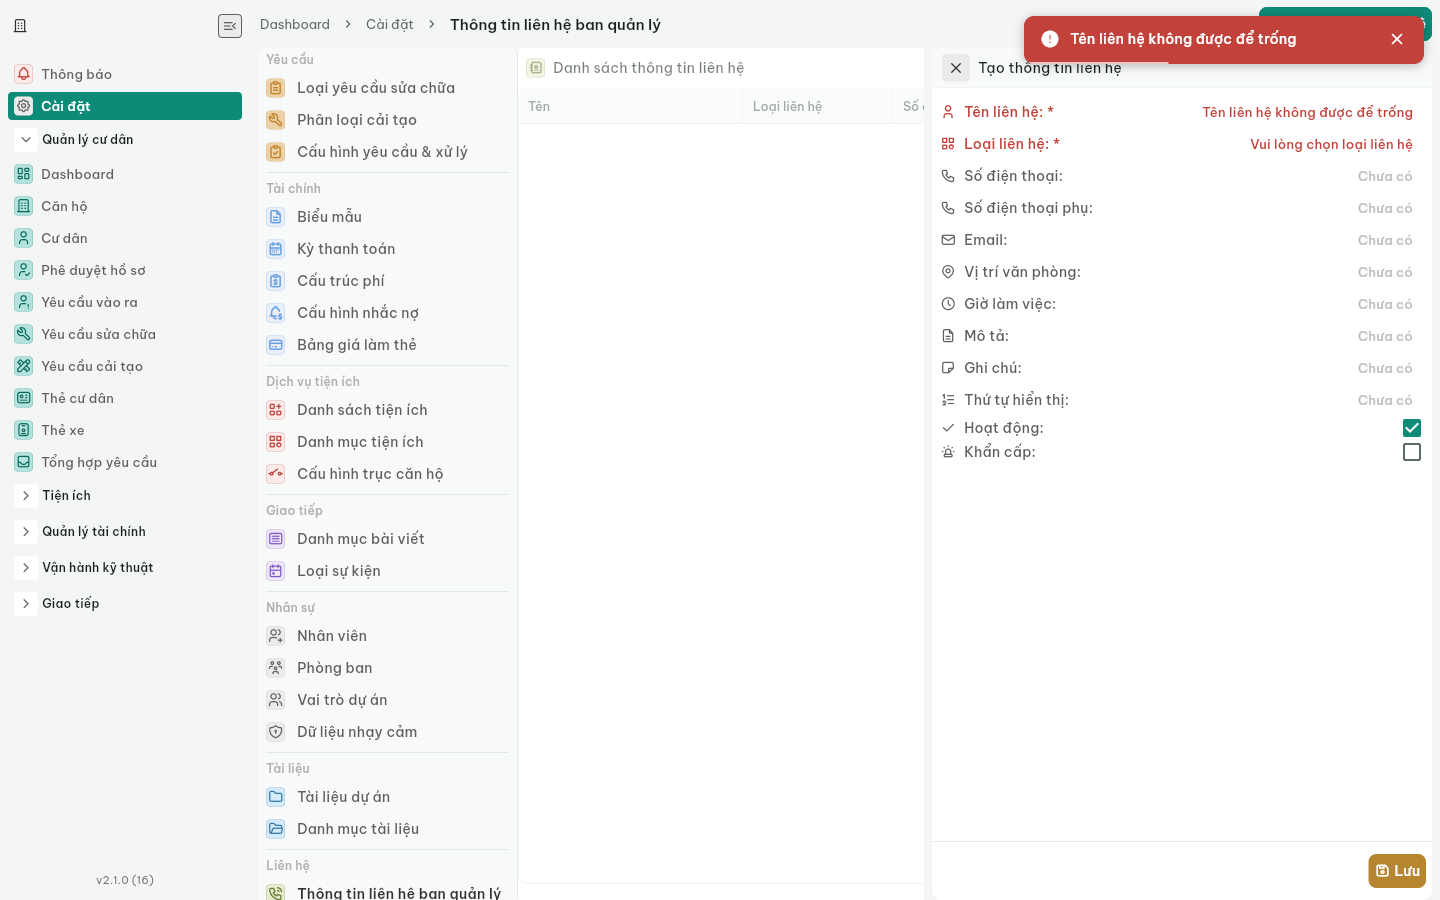Expand the Giao tiếp sidebar group
Image resolution: width=1440 pixels, height=900 pixels.
[26, 604]
